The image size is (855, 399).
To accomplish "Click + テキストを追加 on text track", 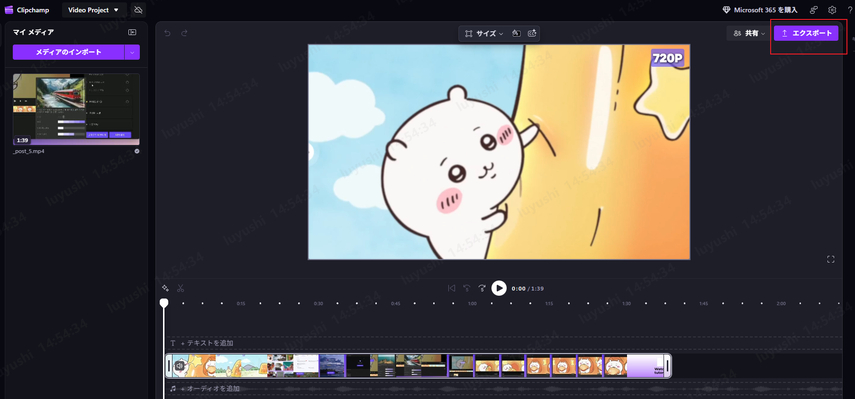I will click(207, 343).
